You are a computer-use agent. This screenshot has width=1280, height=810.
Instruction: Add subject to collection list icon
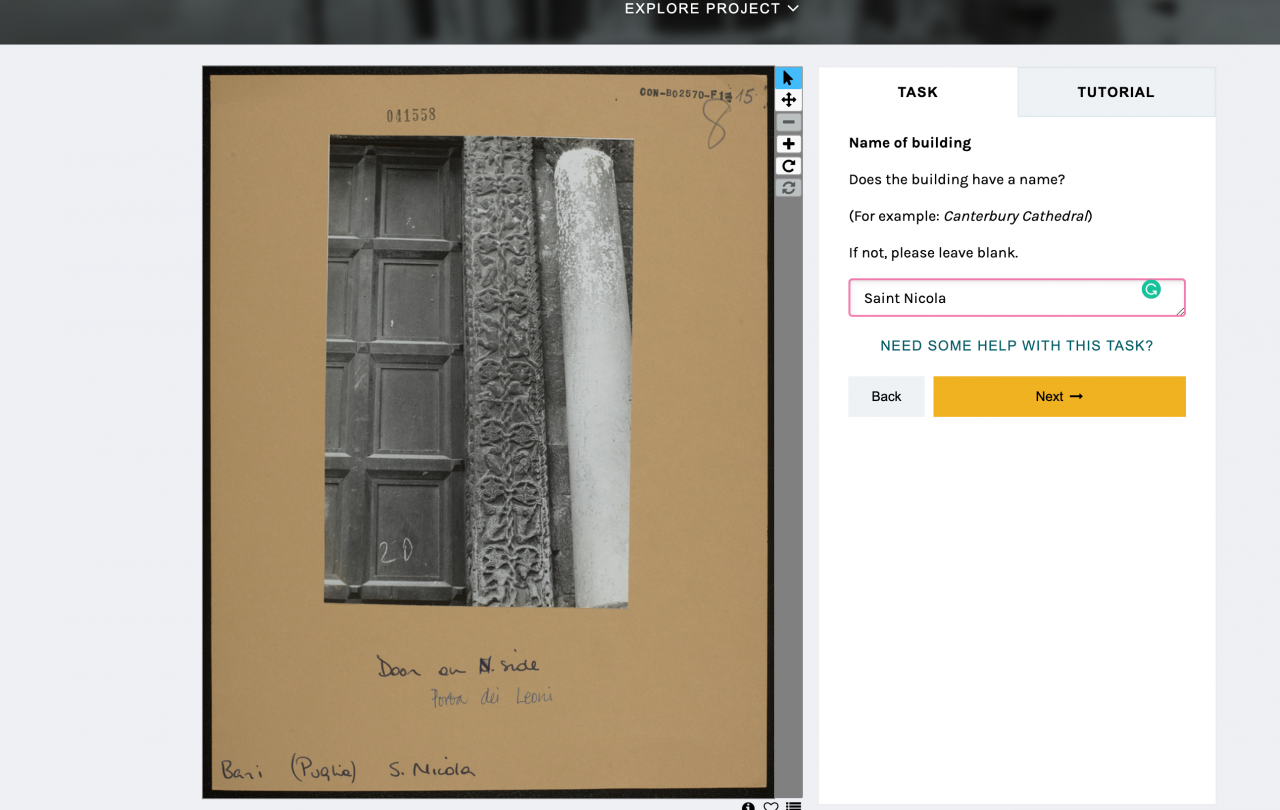(x=793, y=806)
